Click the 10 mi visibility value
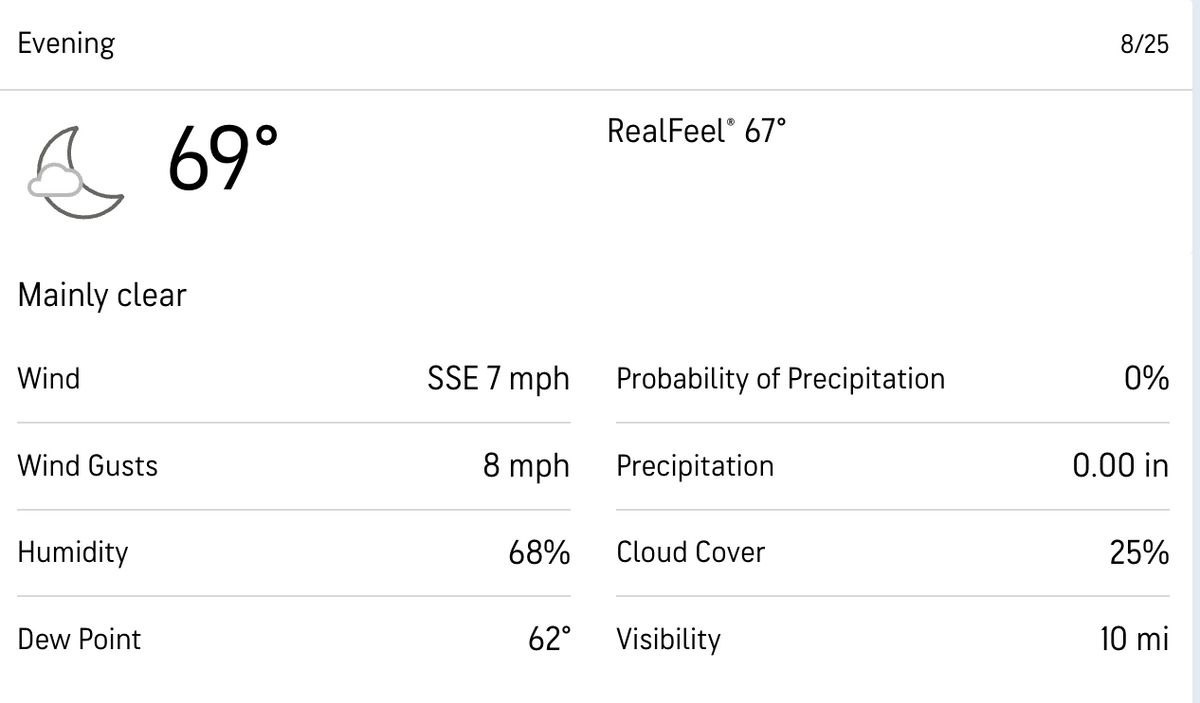 pyautogui.click(x=1134, y=639)
